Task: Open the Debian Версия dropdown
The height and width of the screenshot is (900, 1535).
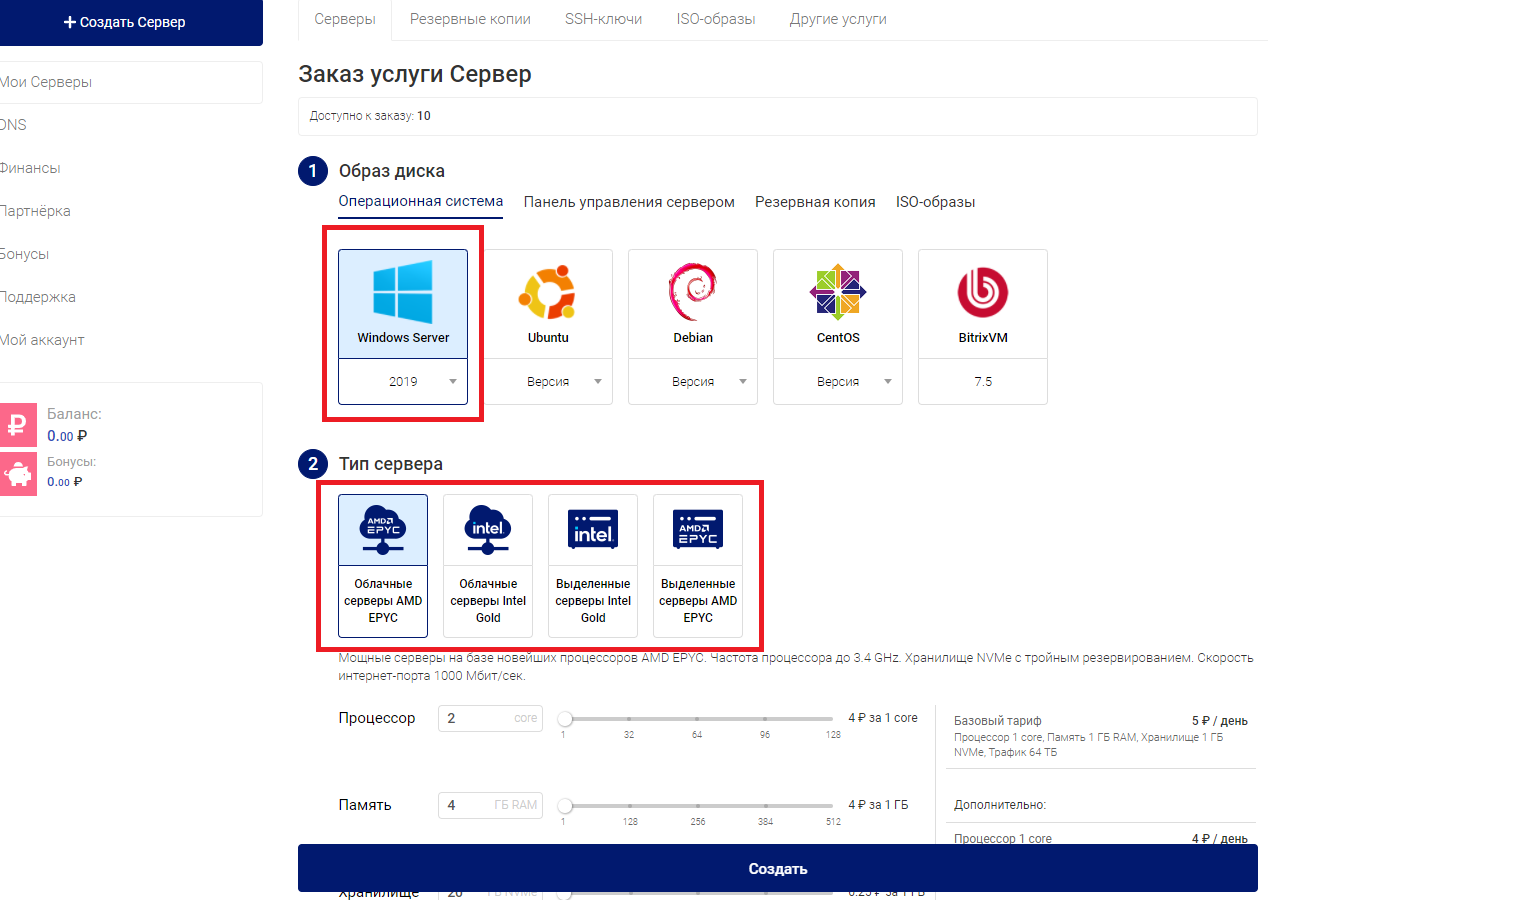Action: 693,382
